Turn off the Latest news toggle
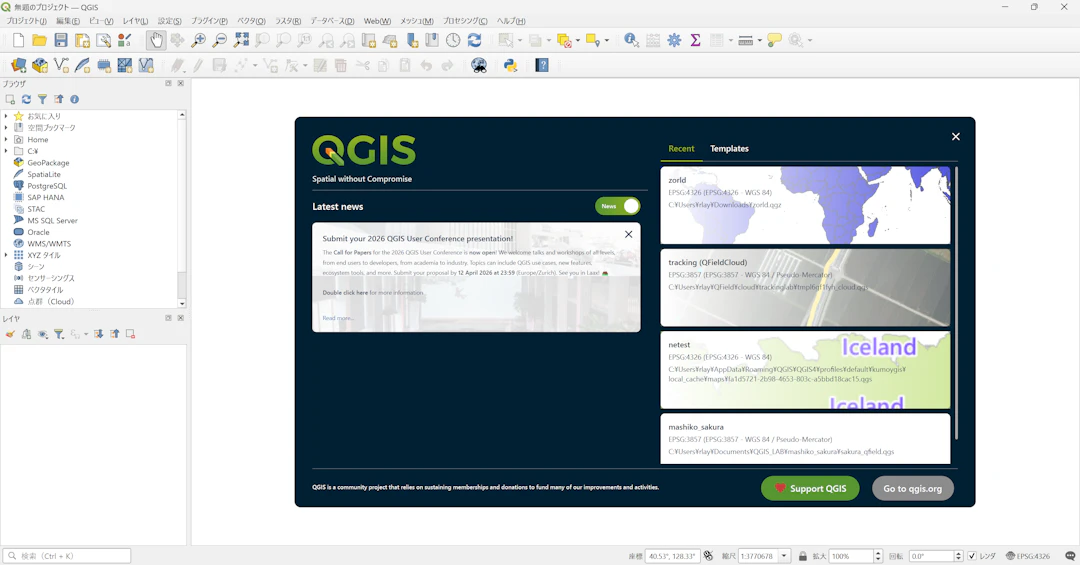The image size is (1080, 565). click(x=618, y=206)
